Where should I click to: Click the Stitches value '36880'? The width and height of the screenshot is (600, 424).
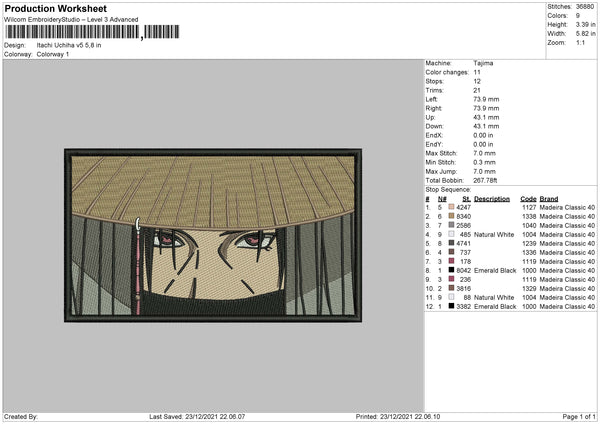(585, 7)
